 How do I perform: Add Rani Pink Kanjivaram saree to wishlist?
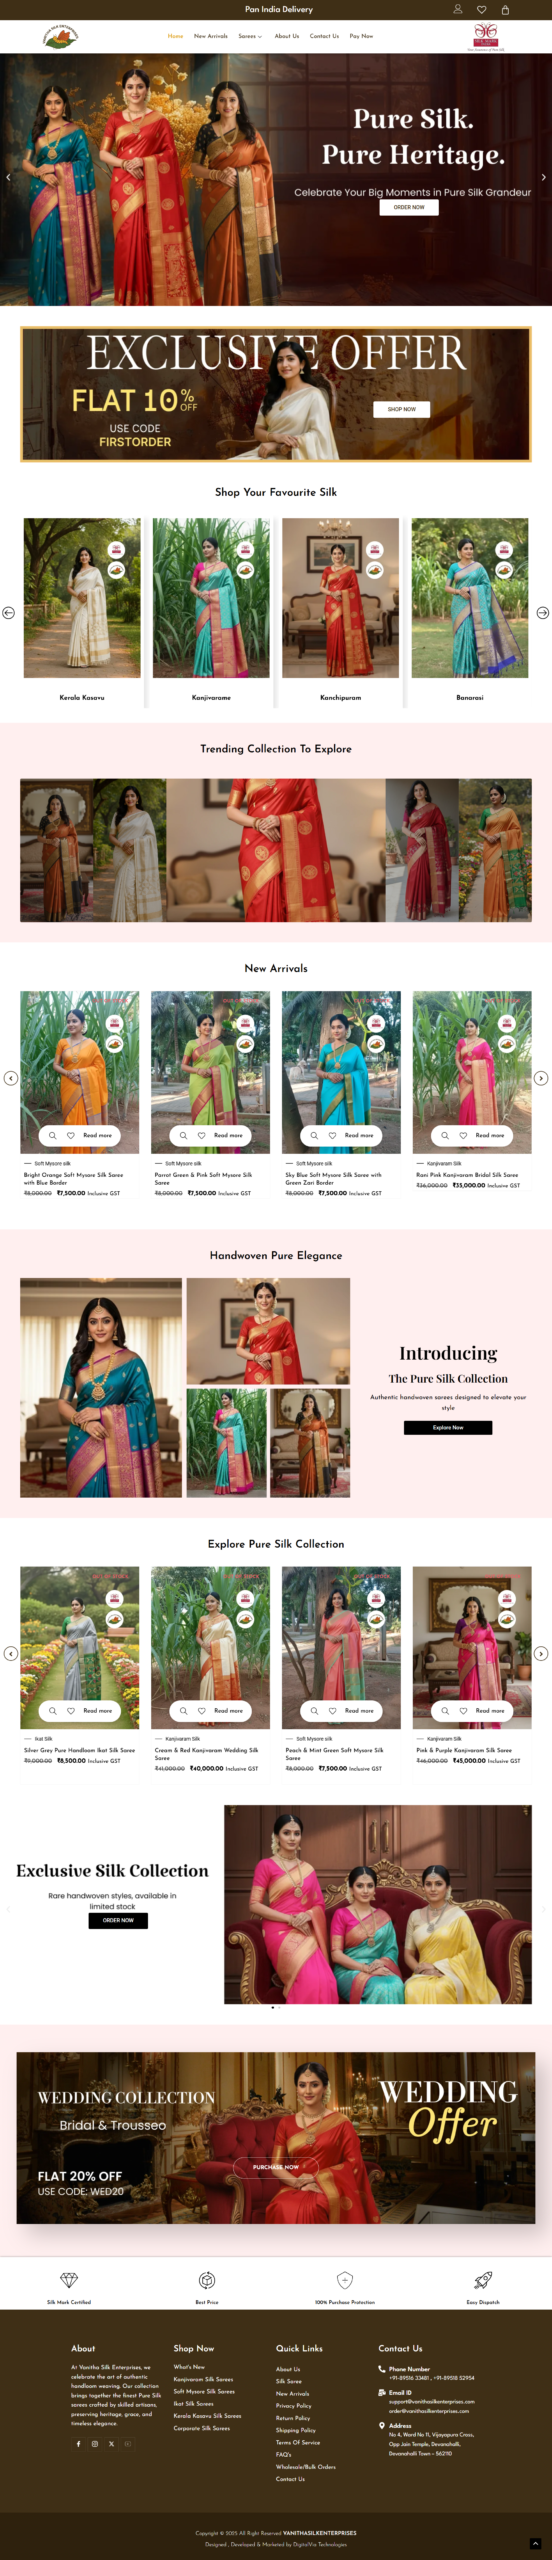click(463, 1135)
